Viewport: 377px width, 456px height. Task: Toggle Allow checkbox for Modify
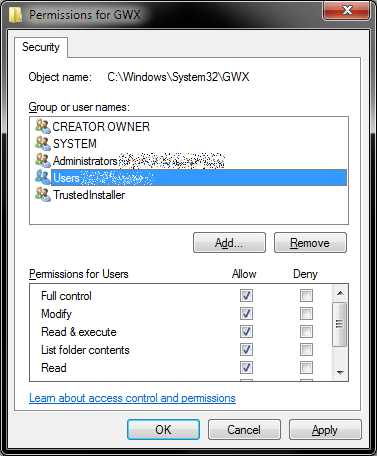pos(246,313)
